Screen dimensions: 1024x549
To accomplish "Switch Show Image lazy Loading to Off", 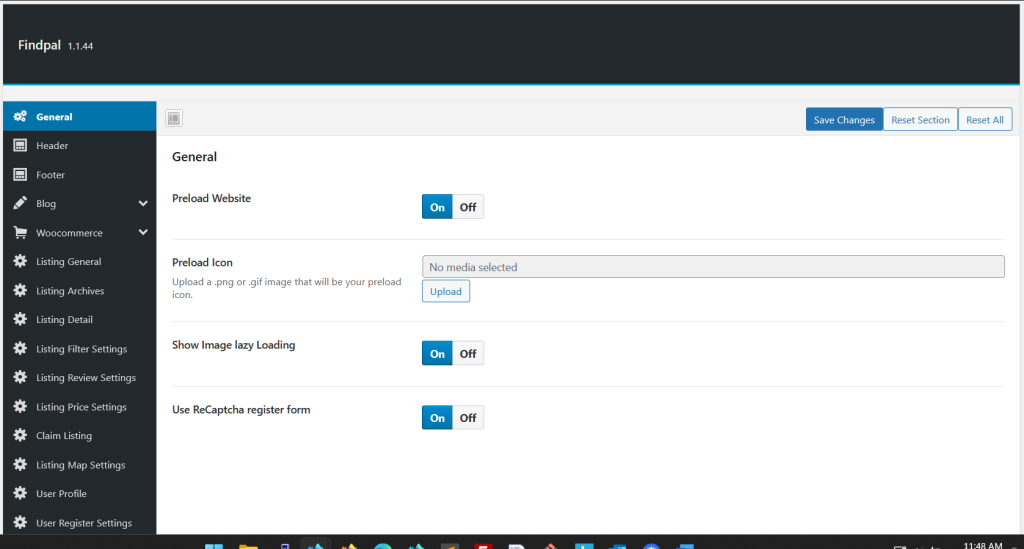I will [468, 353].
